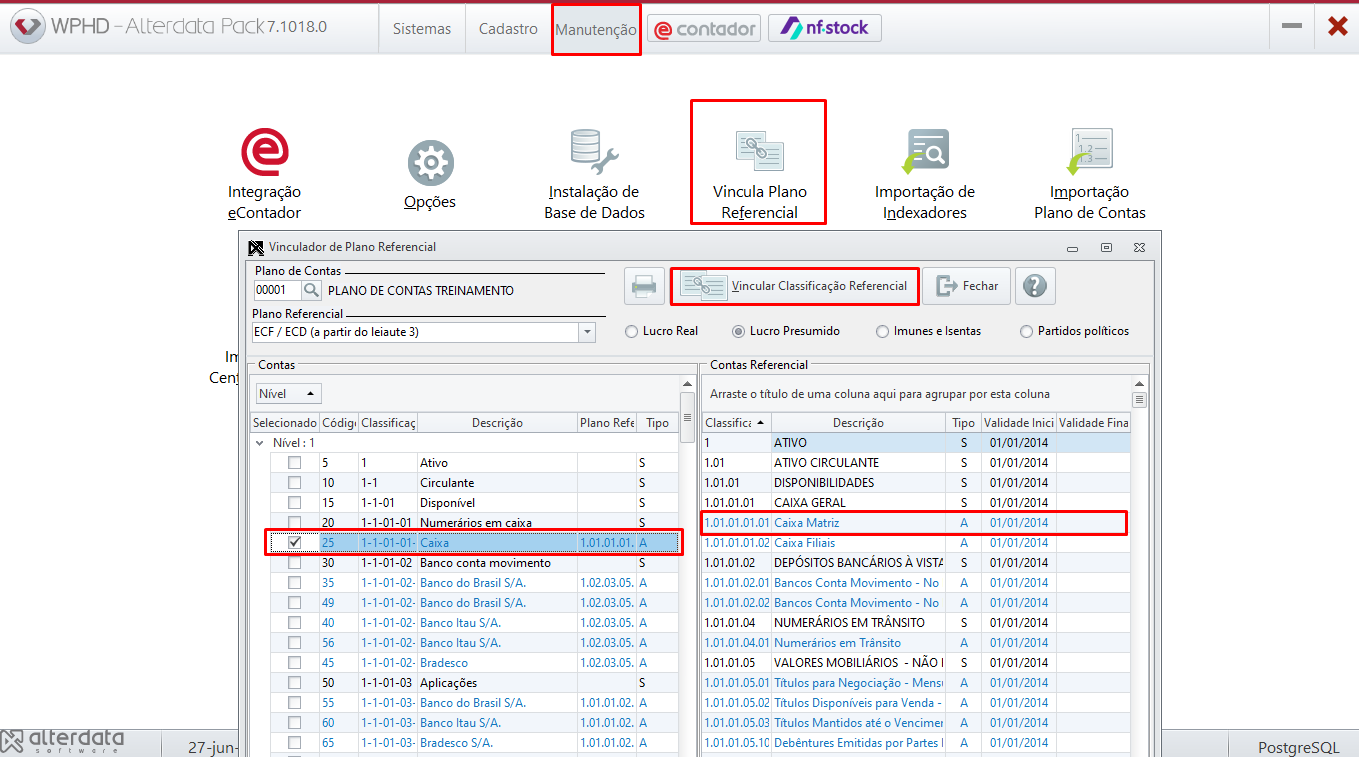
Task: Select the Caixa Matriz referencial row
Action: click(916, 523)
